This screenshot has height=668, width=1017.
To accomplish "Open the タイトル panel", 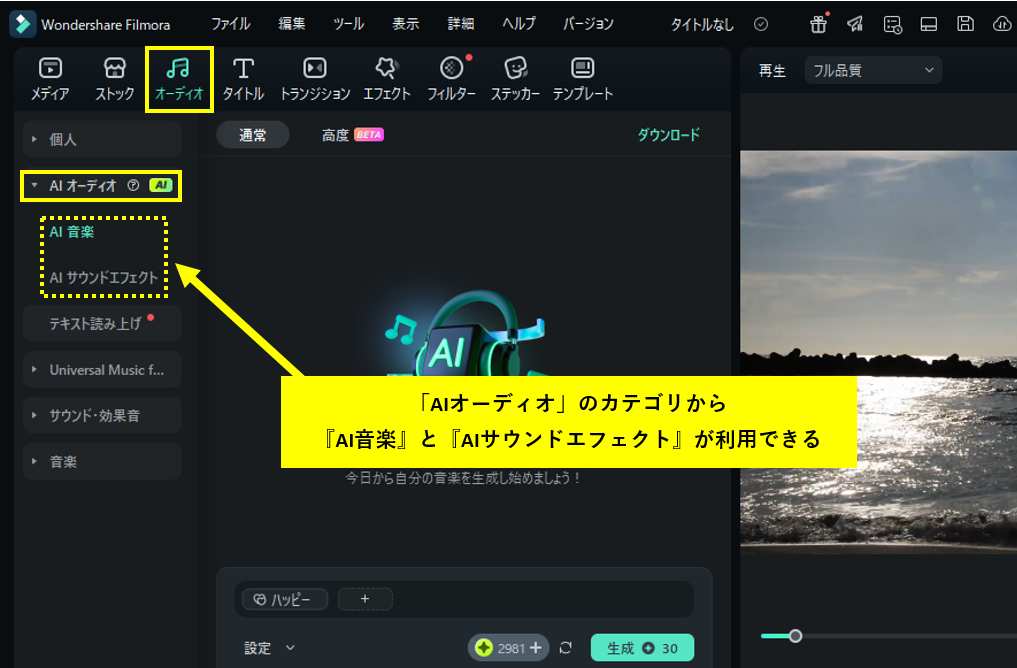I will click(245, 78).
